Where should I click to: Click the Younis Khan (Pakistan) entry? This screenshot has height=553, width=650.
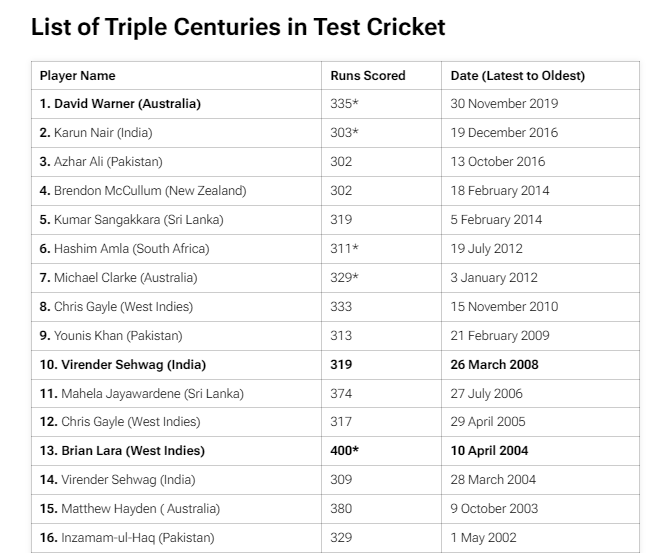tap(111, 336)
